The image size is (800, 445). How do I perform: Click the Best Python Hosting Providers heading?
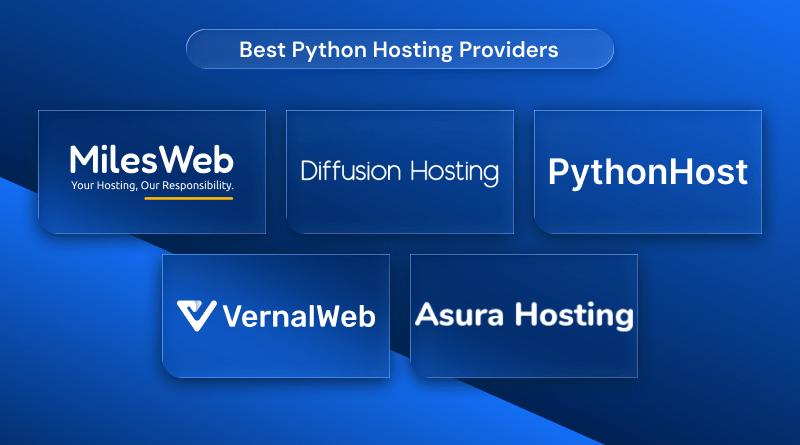(399, 50)
